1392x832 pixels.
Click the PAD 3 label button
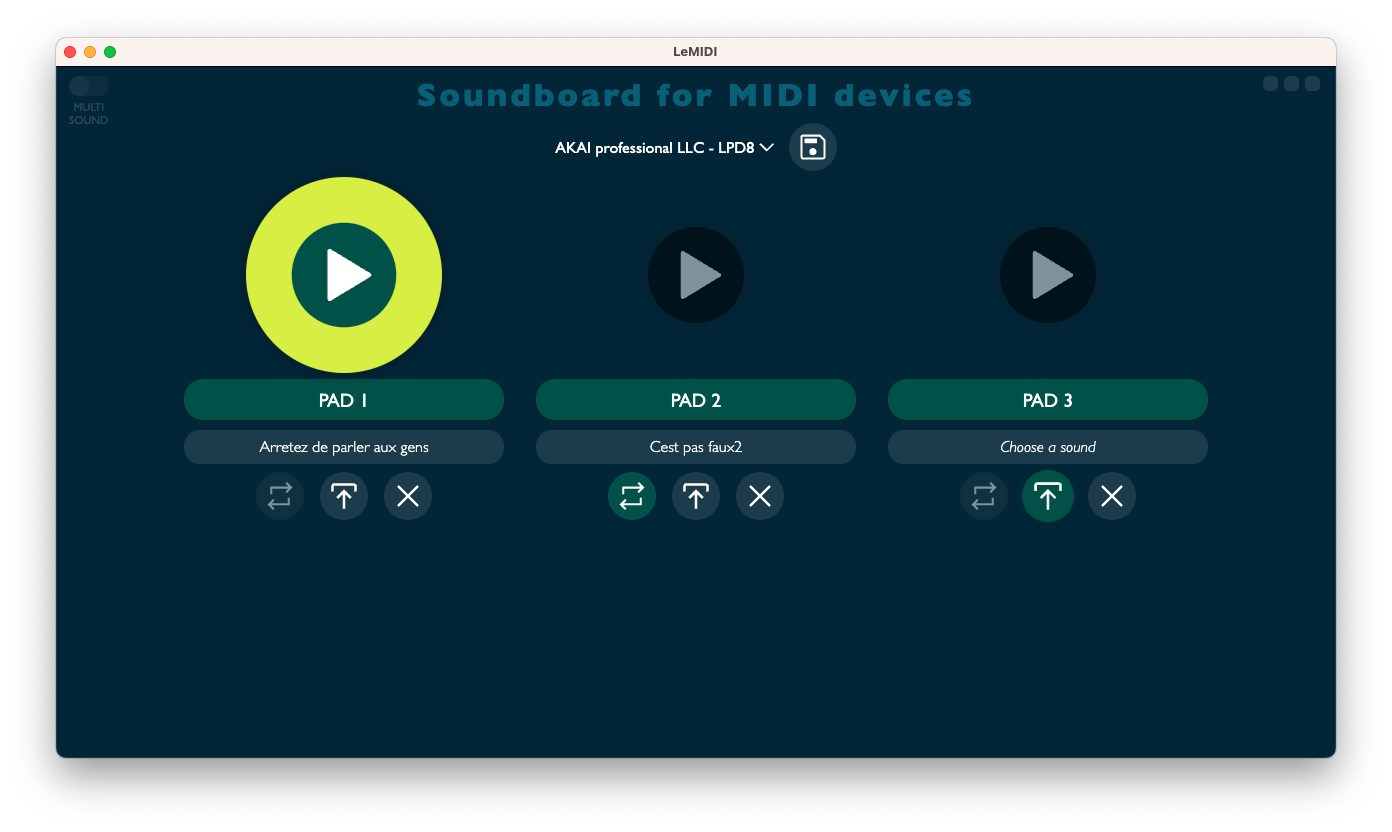[1048, 400]
